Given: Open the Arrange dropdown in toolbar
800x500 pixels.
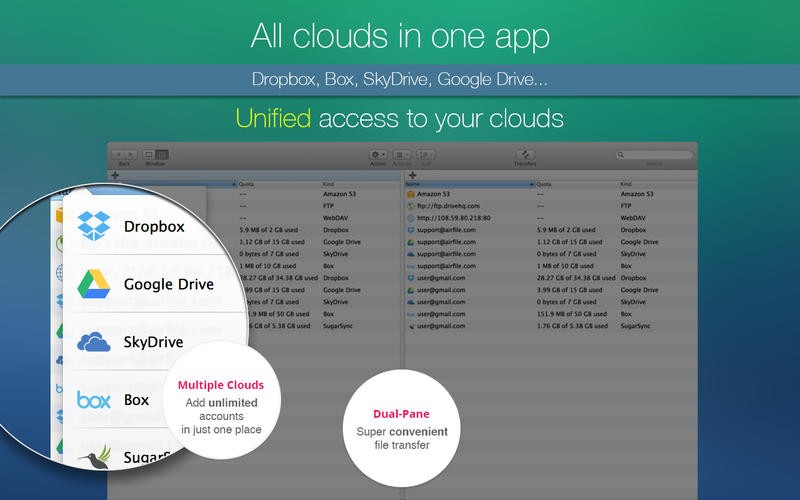Looking at the screenshot, I should (402, 154).
